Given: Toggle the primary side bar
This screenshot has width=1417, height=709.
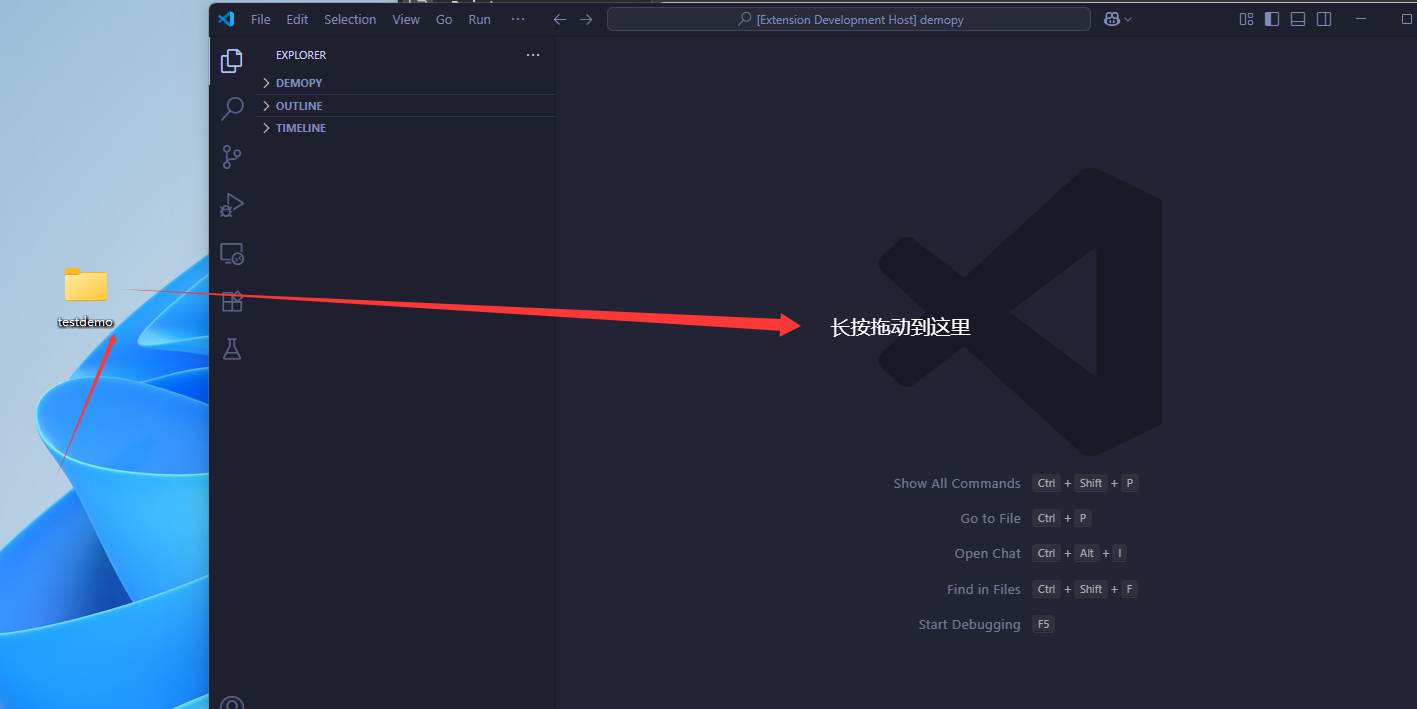Looking at the screenshot, I should tap(1272, 19).
